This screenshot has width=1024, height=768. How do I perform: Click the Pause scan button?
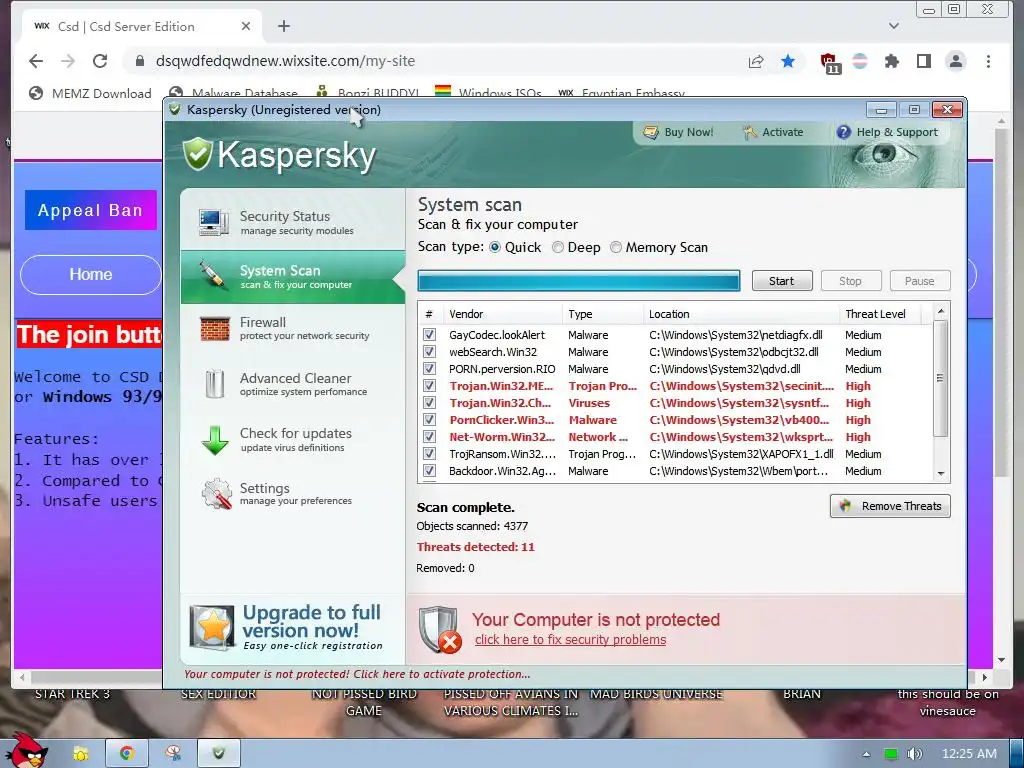pos(920,281)
